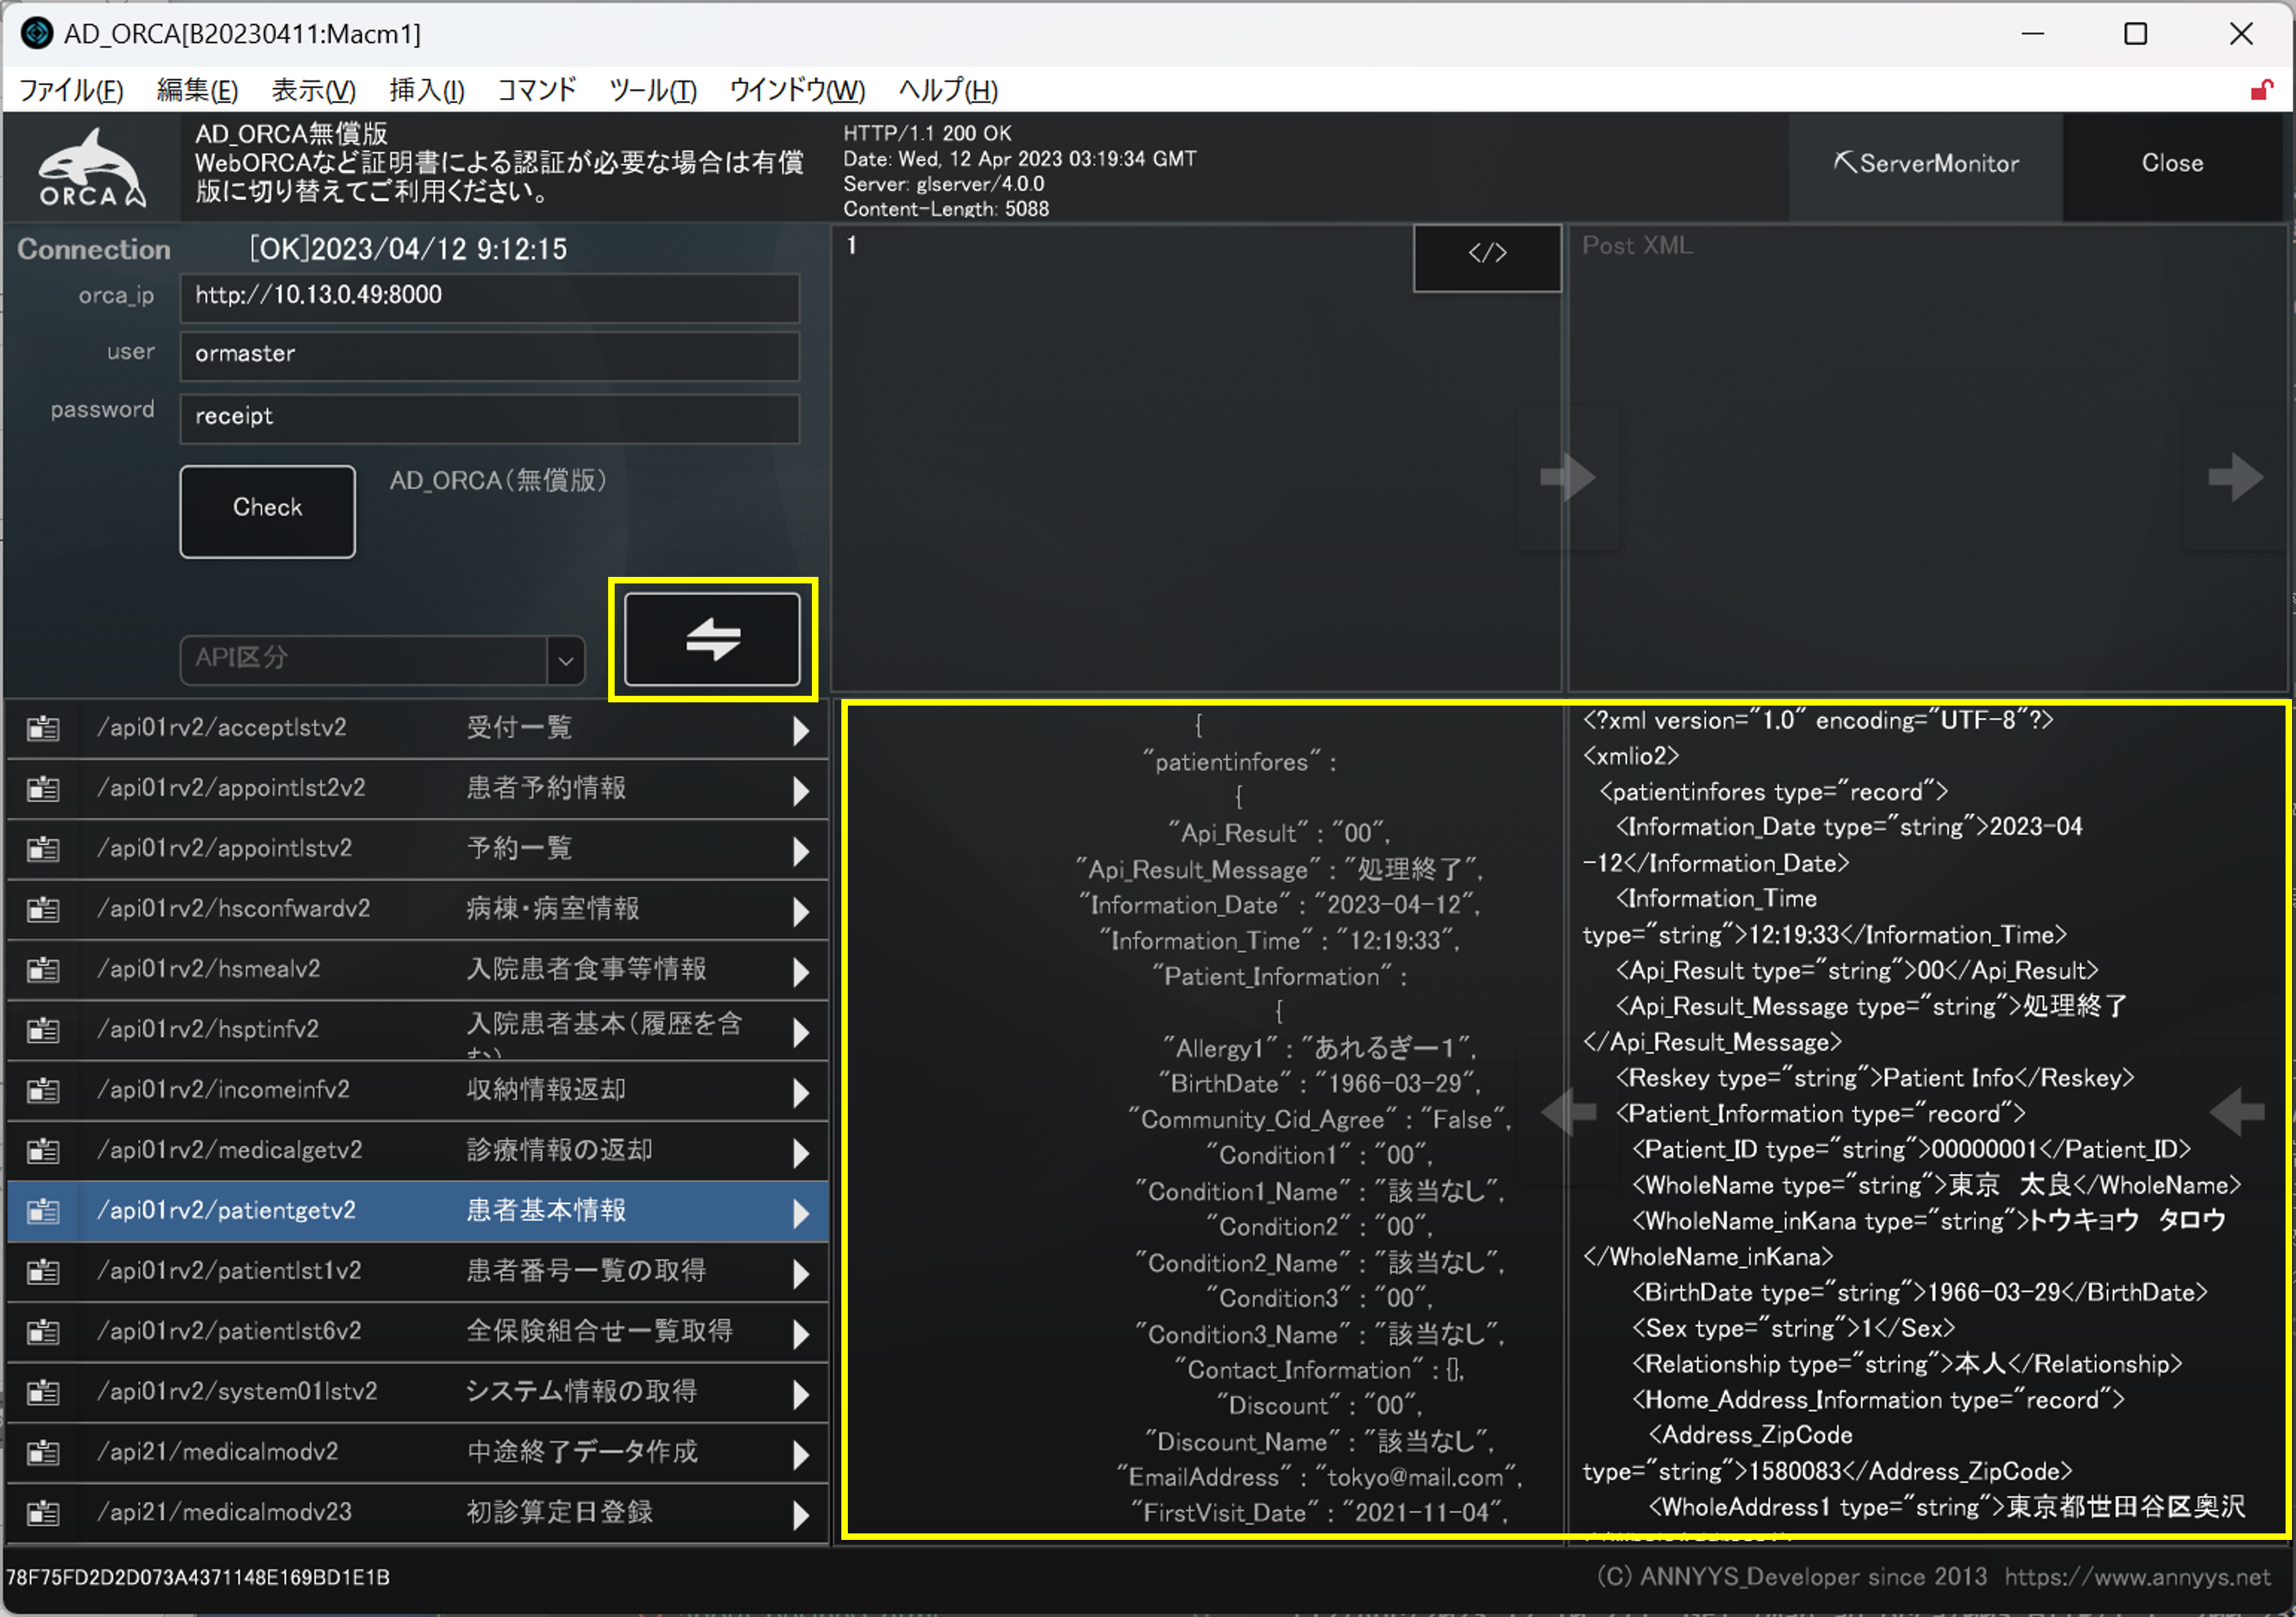Viewport: 2296px width, 1617px height.
Task: Click the request text area numbered 1
Action: tap(1196, 459)
